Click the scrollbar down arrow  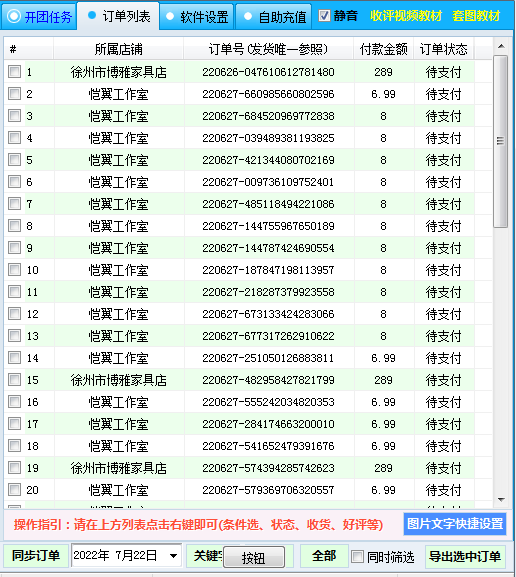click(501, 499)
